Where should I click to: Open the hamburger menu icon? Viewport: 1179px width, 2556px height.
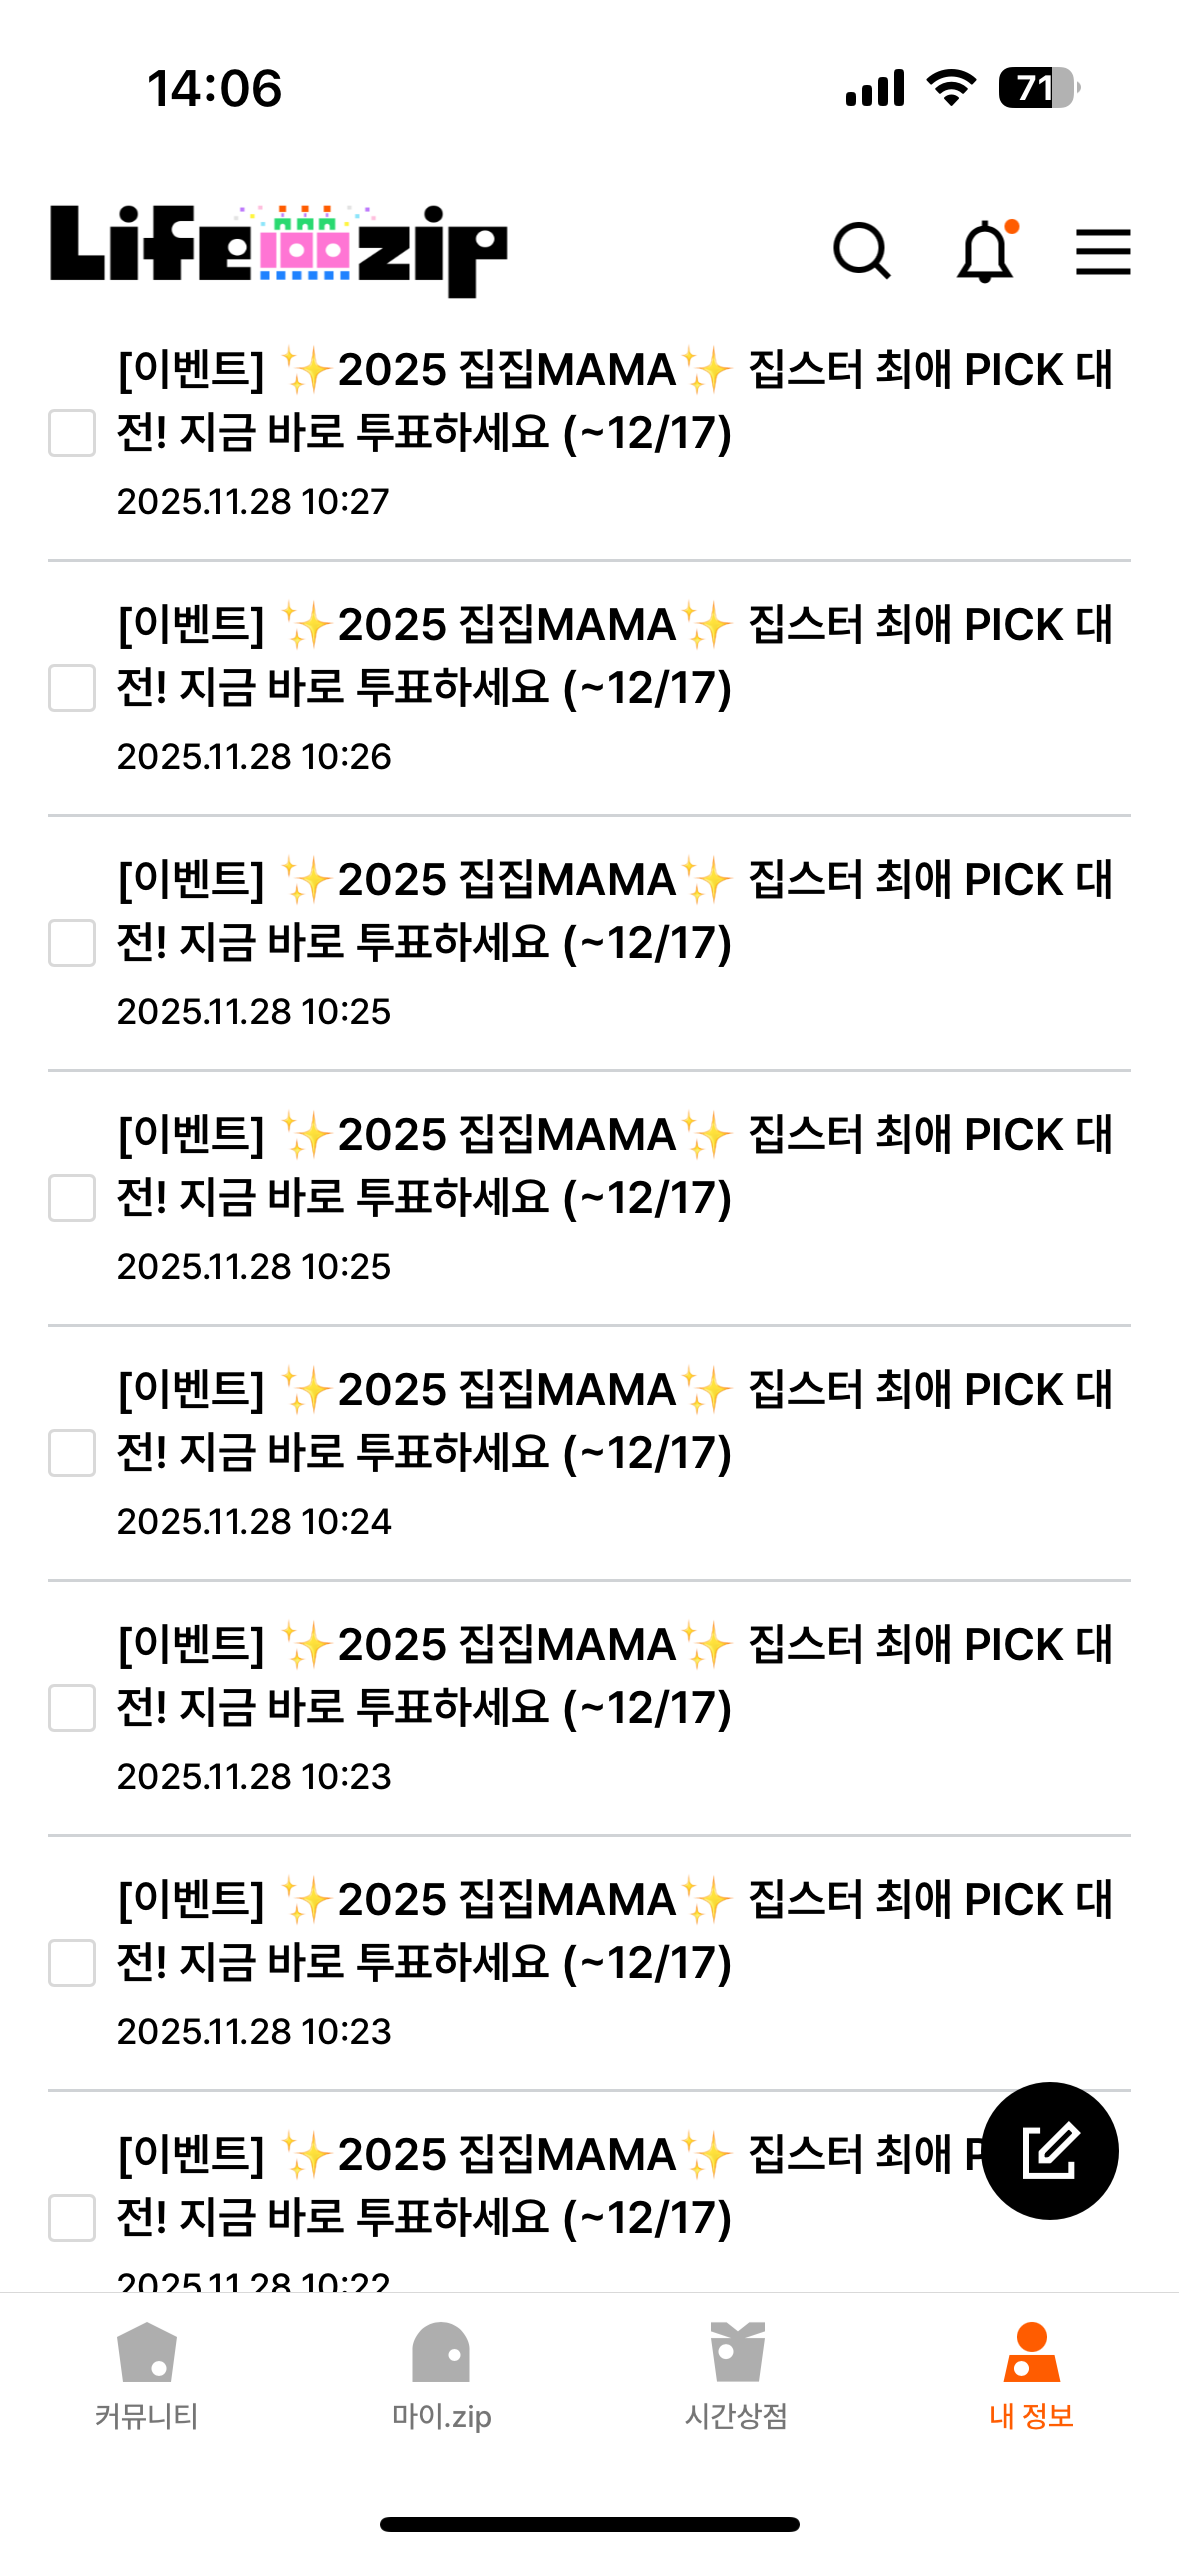[1103, 251]
